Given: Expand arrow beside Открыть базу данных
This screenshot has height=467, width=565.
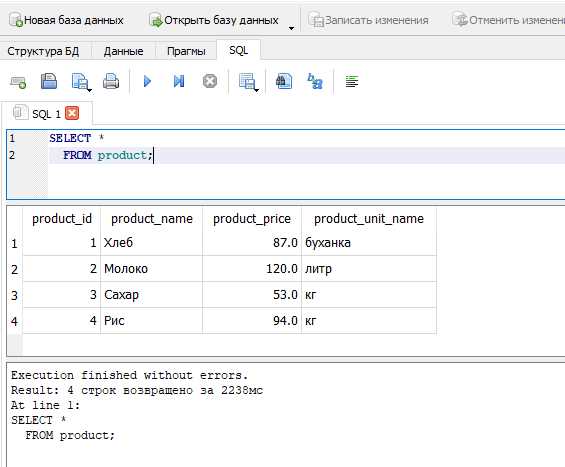Looking at the screenshot, I should pyautogui.click(x=292, y=28).
